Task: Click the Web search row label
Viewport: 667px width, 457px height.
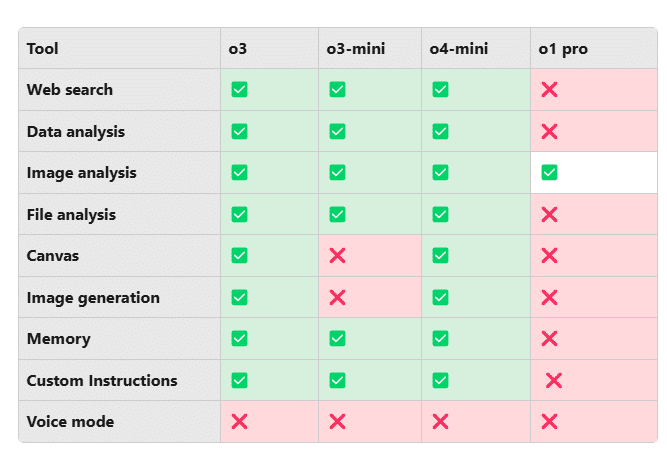Action: click(70, 90)
